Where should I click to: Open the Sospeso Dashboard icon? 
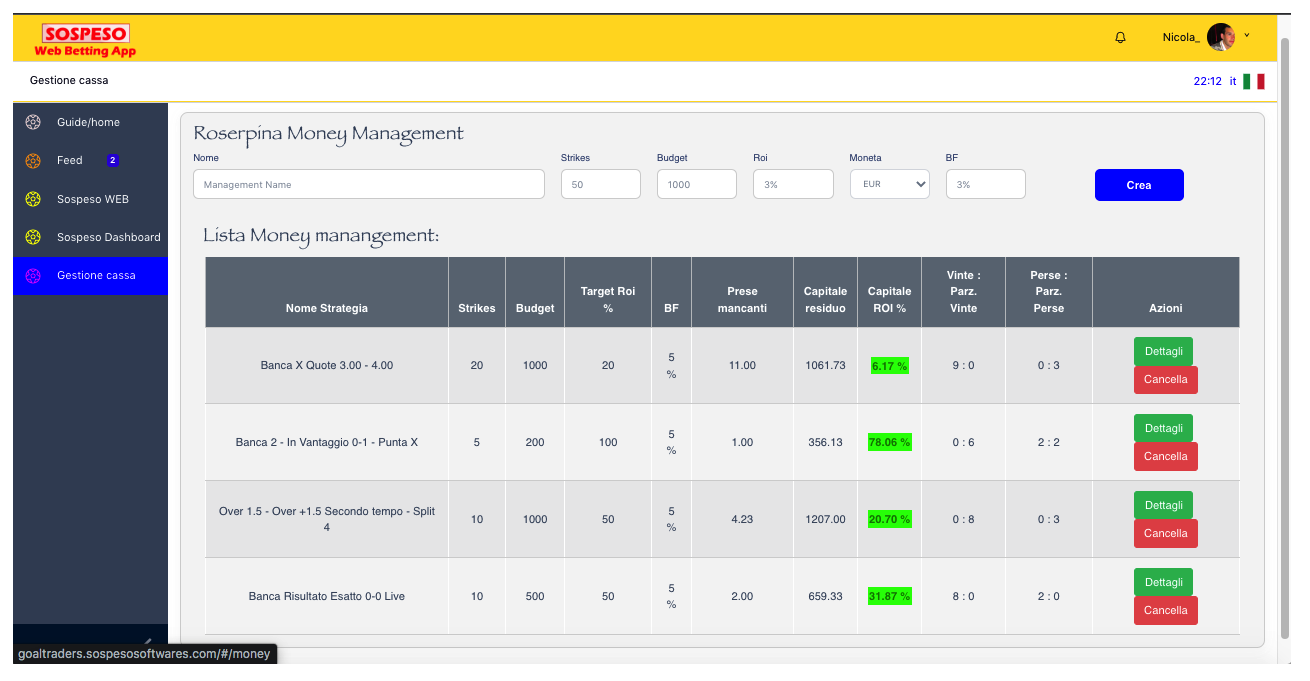[x=32, y=237]
